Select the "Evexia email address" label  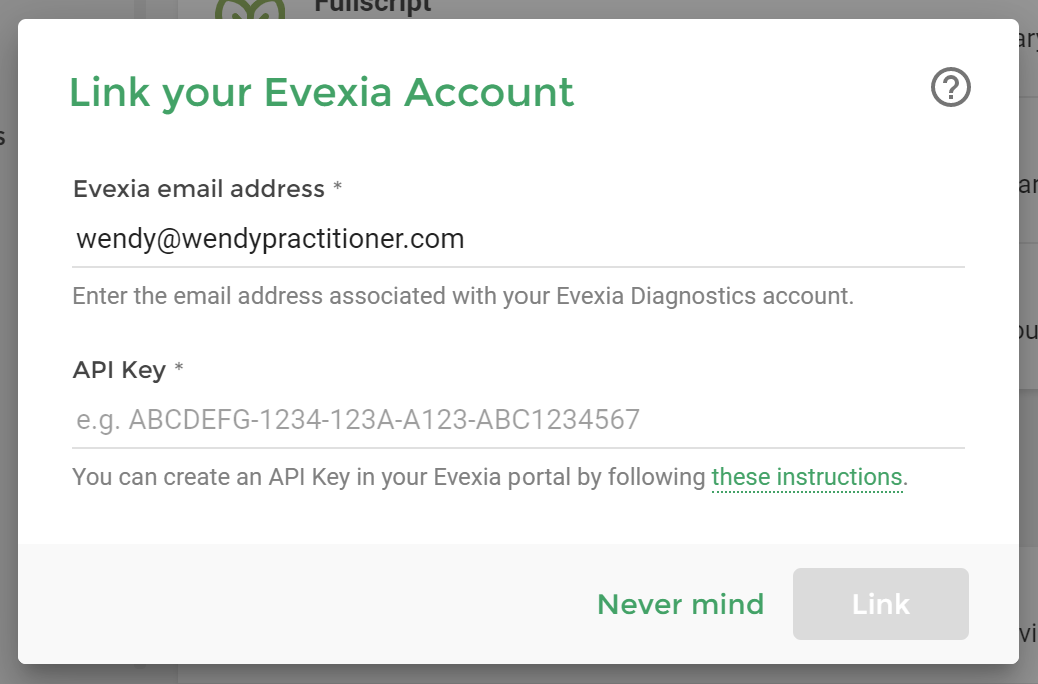[x=198, y=188]
